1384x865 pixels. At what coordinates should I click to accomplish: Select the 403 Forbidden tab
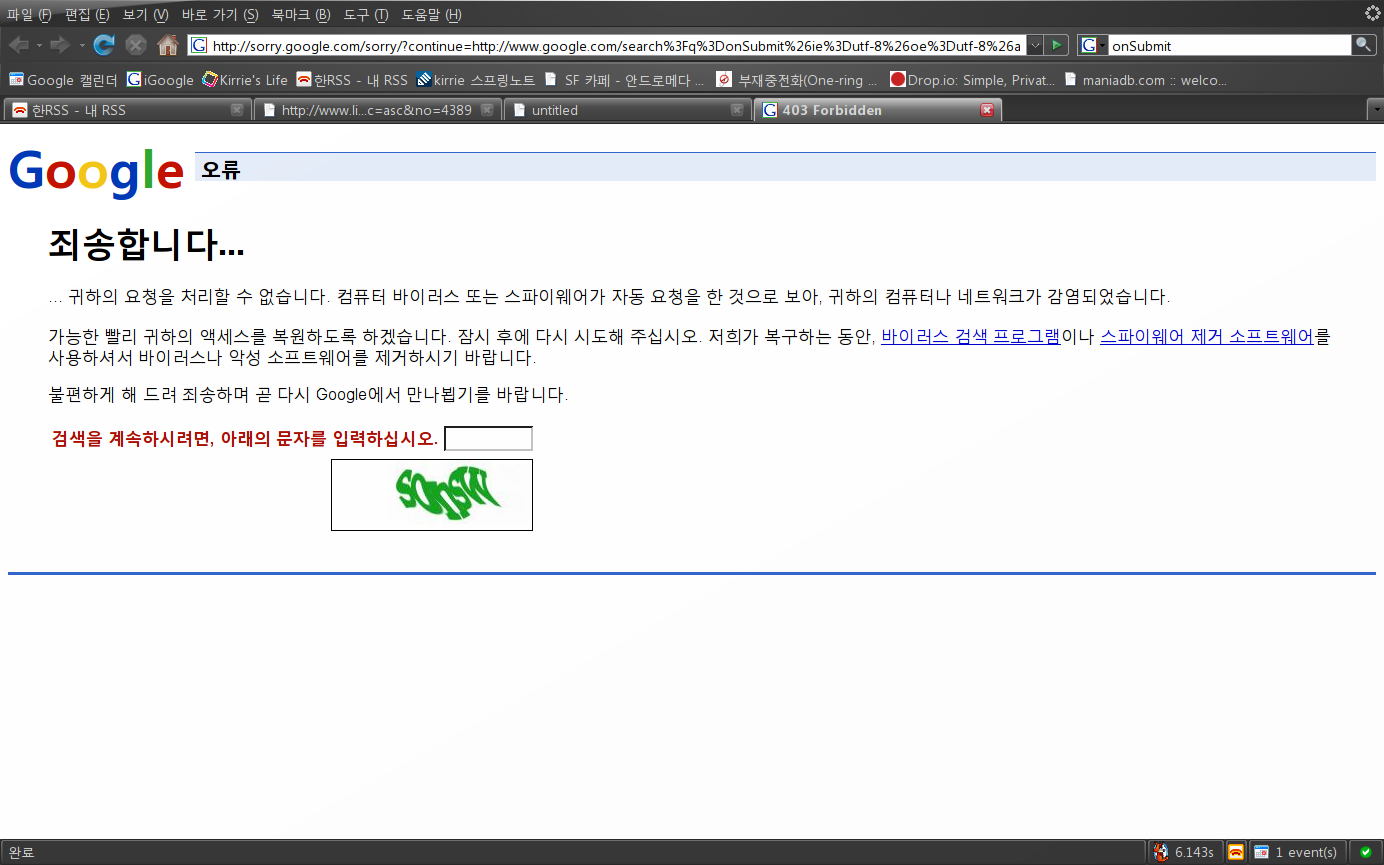pos(876,110)
